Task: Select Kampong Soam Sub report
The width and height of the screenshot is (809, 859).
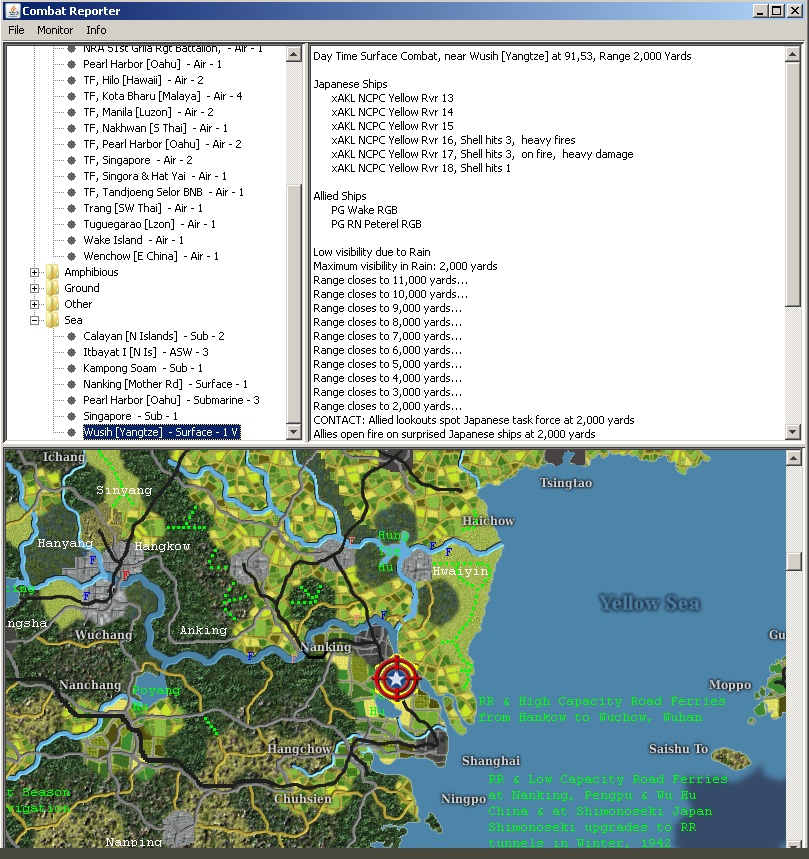Action: click(x=142, y=368)
